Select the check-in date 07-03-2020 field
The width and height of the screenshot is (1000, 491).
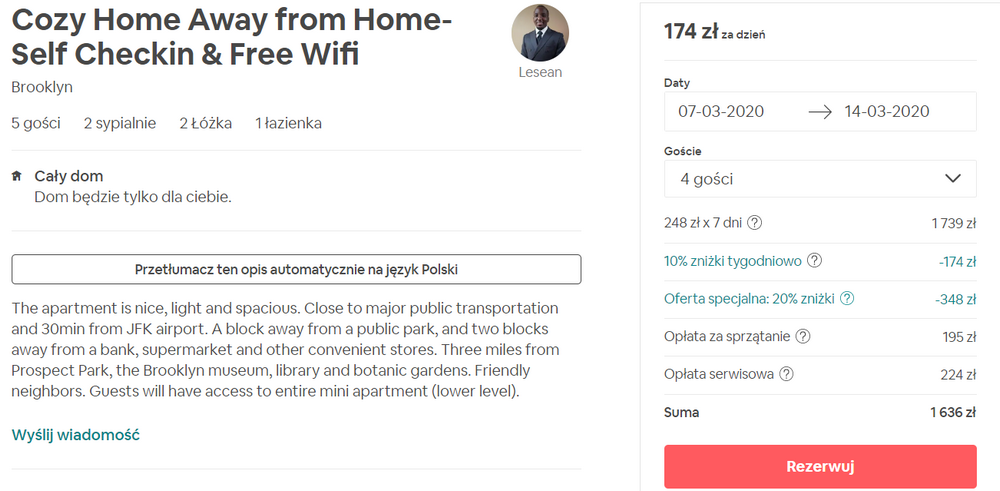[721, 112]
